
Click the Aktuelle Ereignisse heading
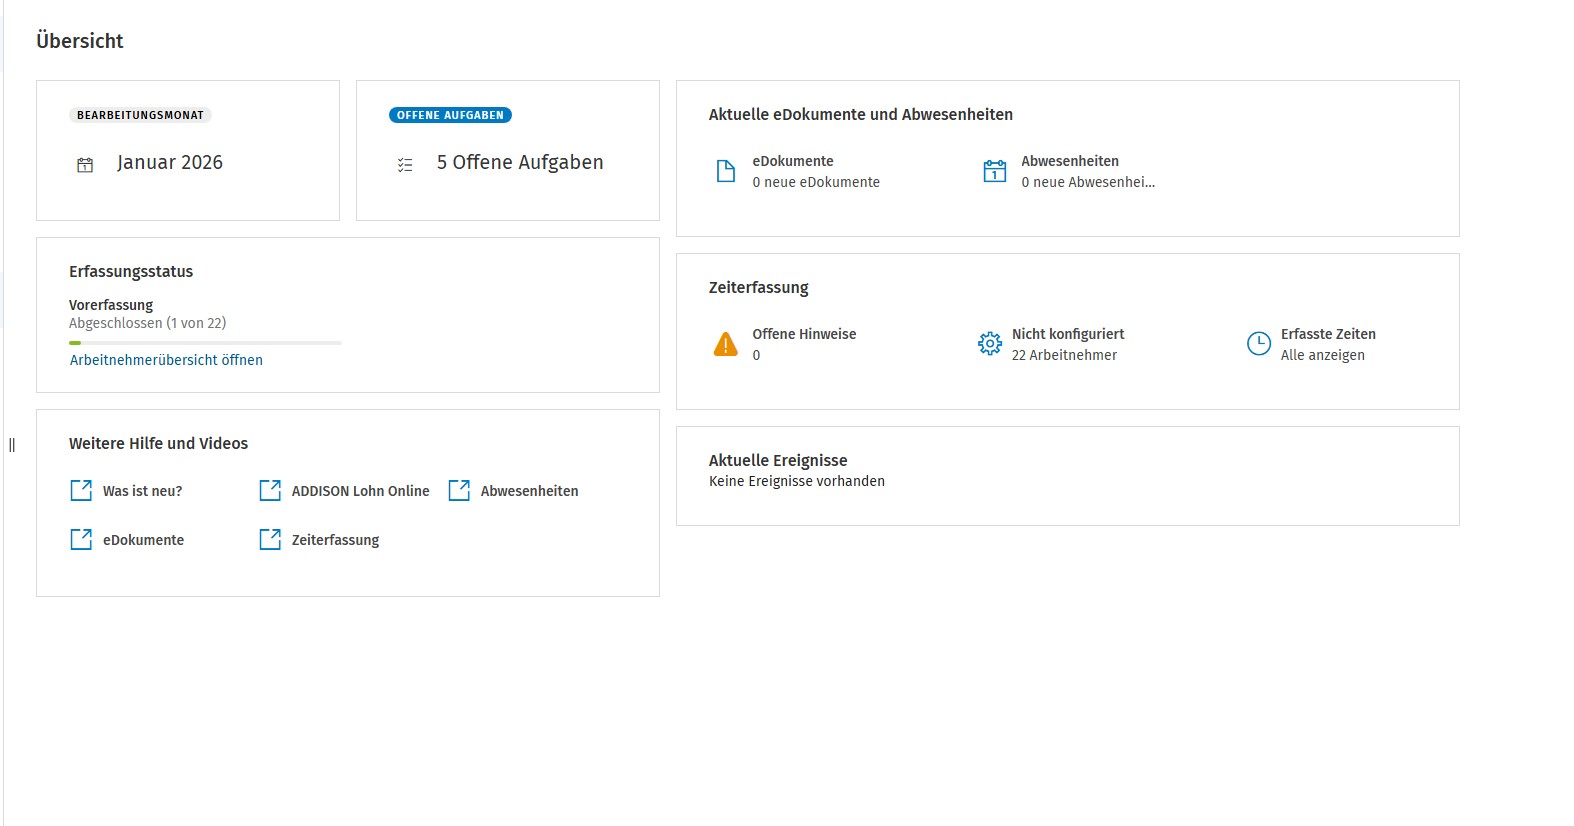(x=778, y=460)
